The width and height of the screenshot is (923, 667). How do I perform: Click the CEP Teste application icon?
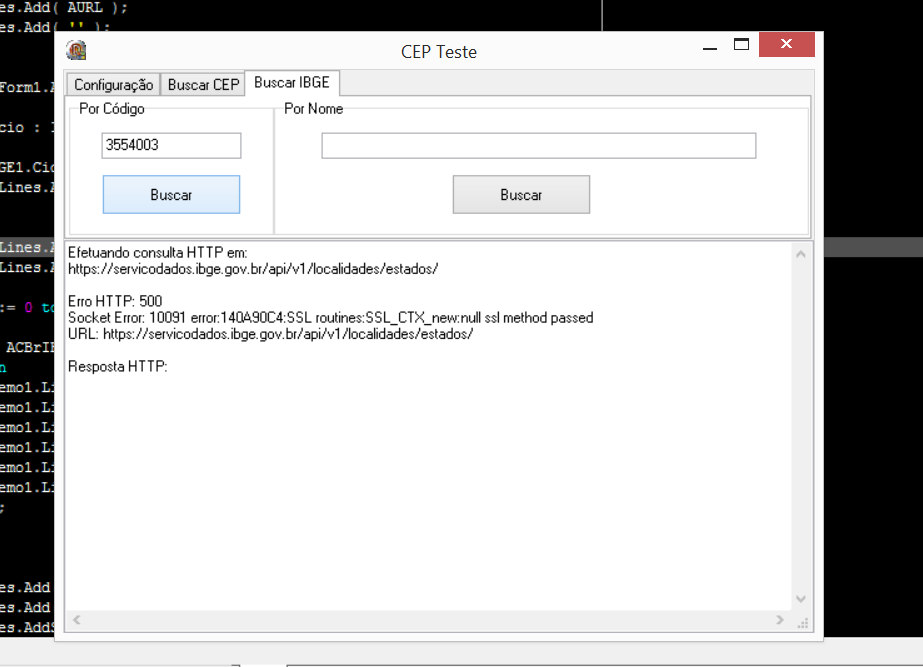click(76, 51)
